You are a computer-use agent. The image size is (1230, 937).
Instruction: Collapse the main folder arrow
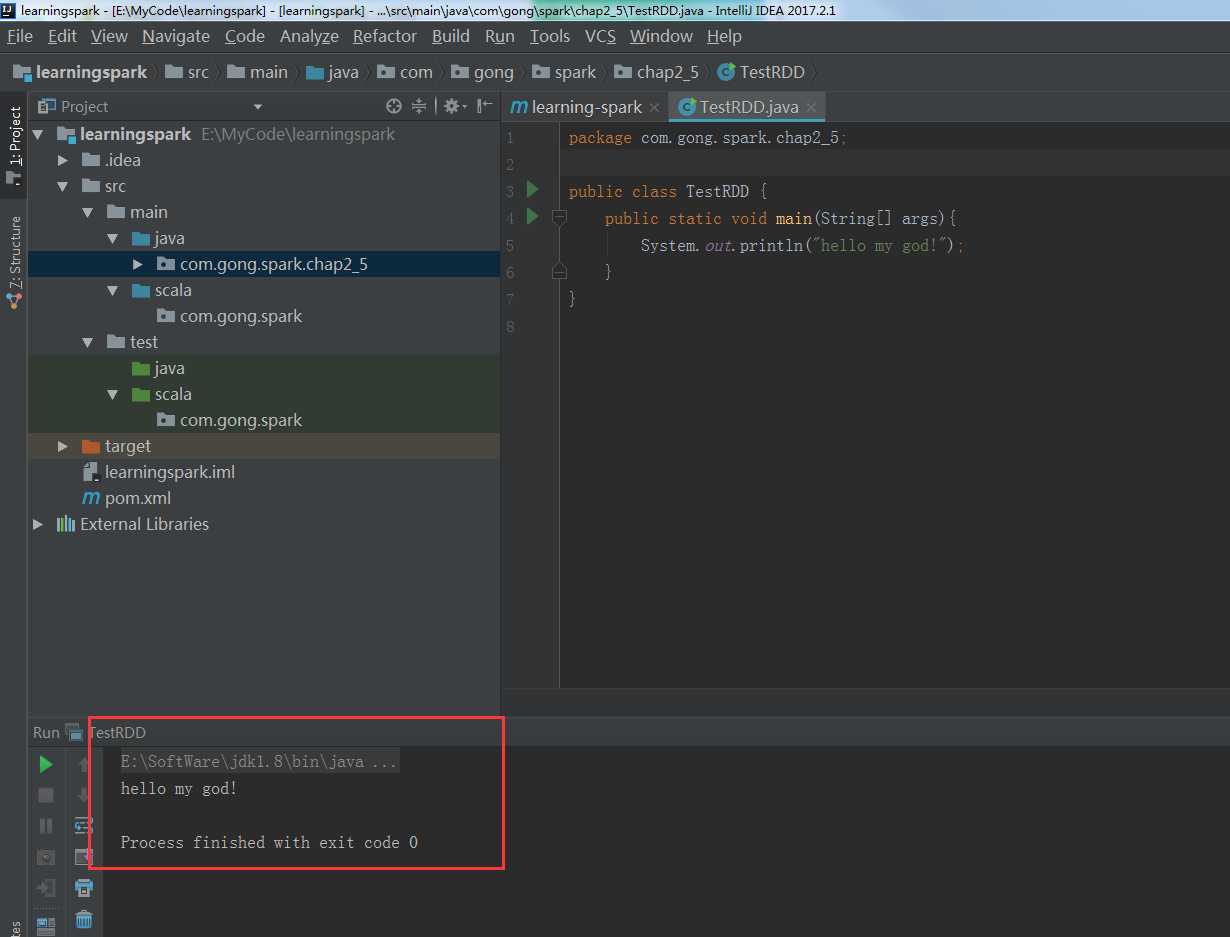tap(88, 212)
